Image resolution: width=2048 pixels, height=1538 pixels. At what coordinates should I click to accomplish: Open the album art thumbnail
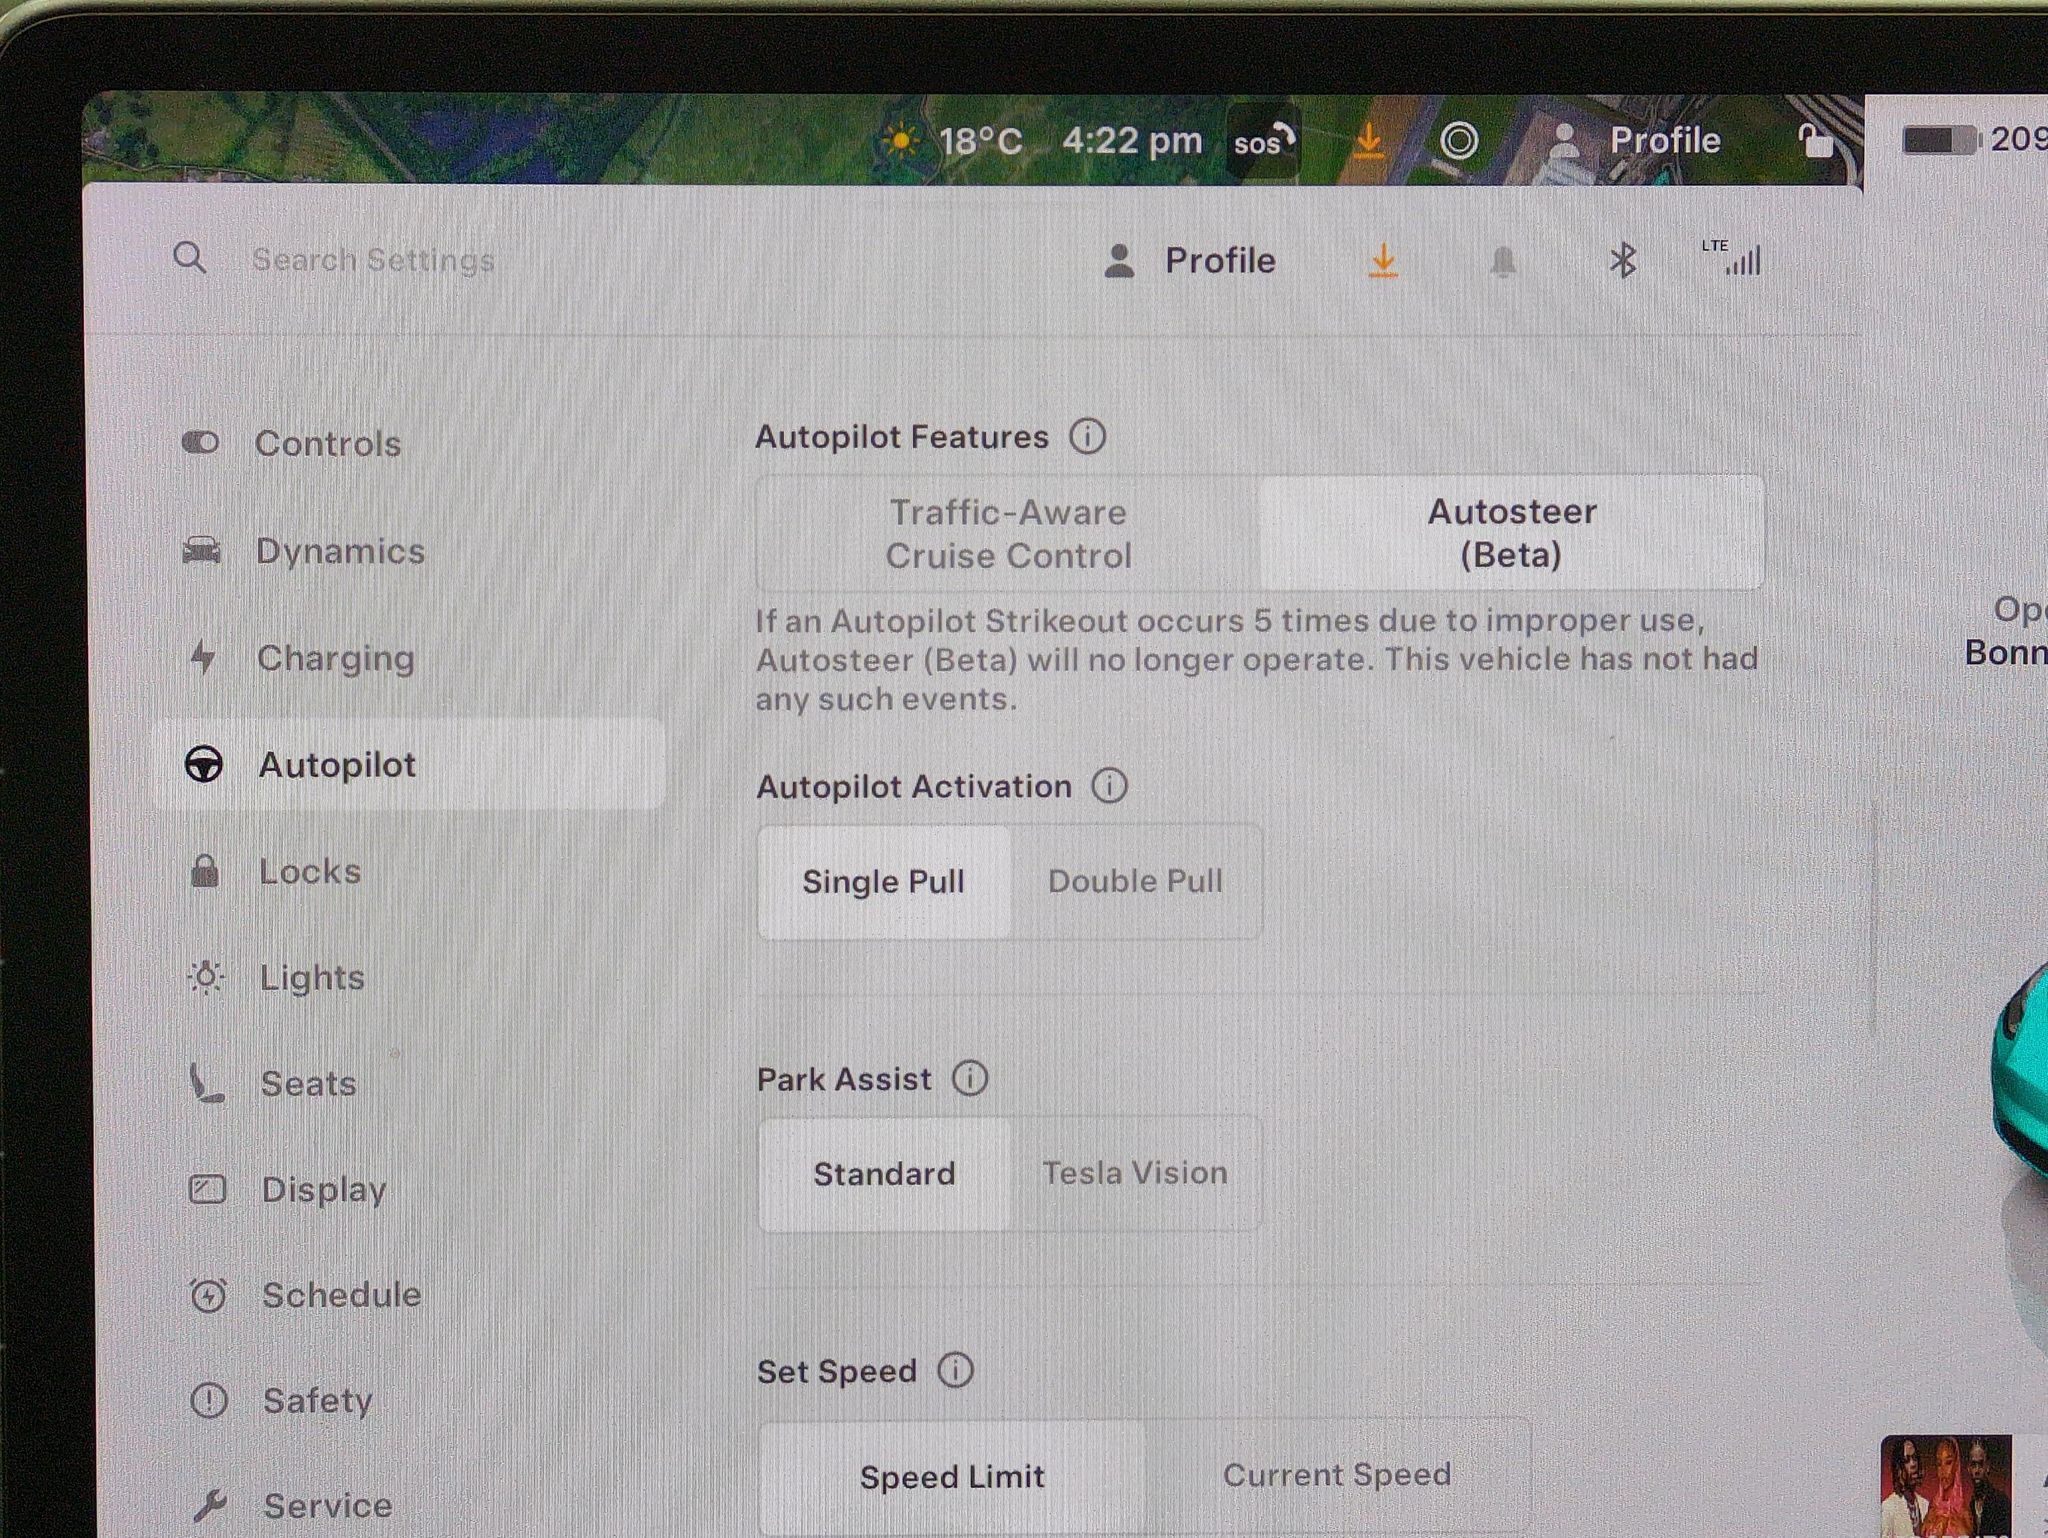tap(1945, 1486)
